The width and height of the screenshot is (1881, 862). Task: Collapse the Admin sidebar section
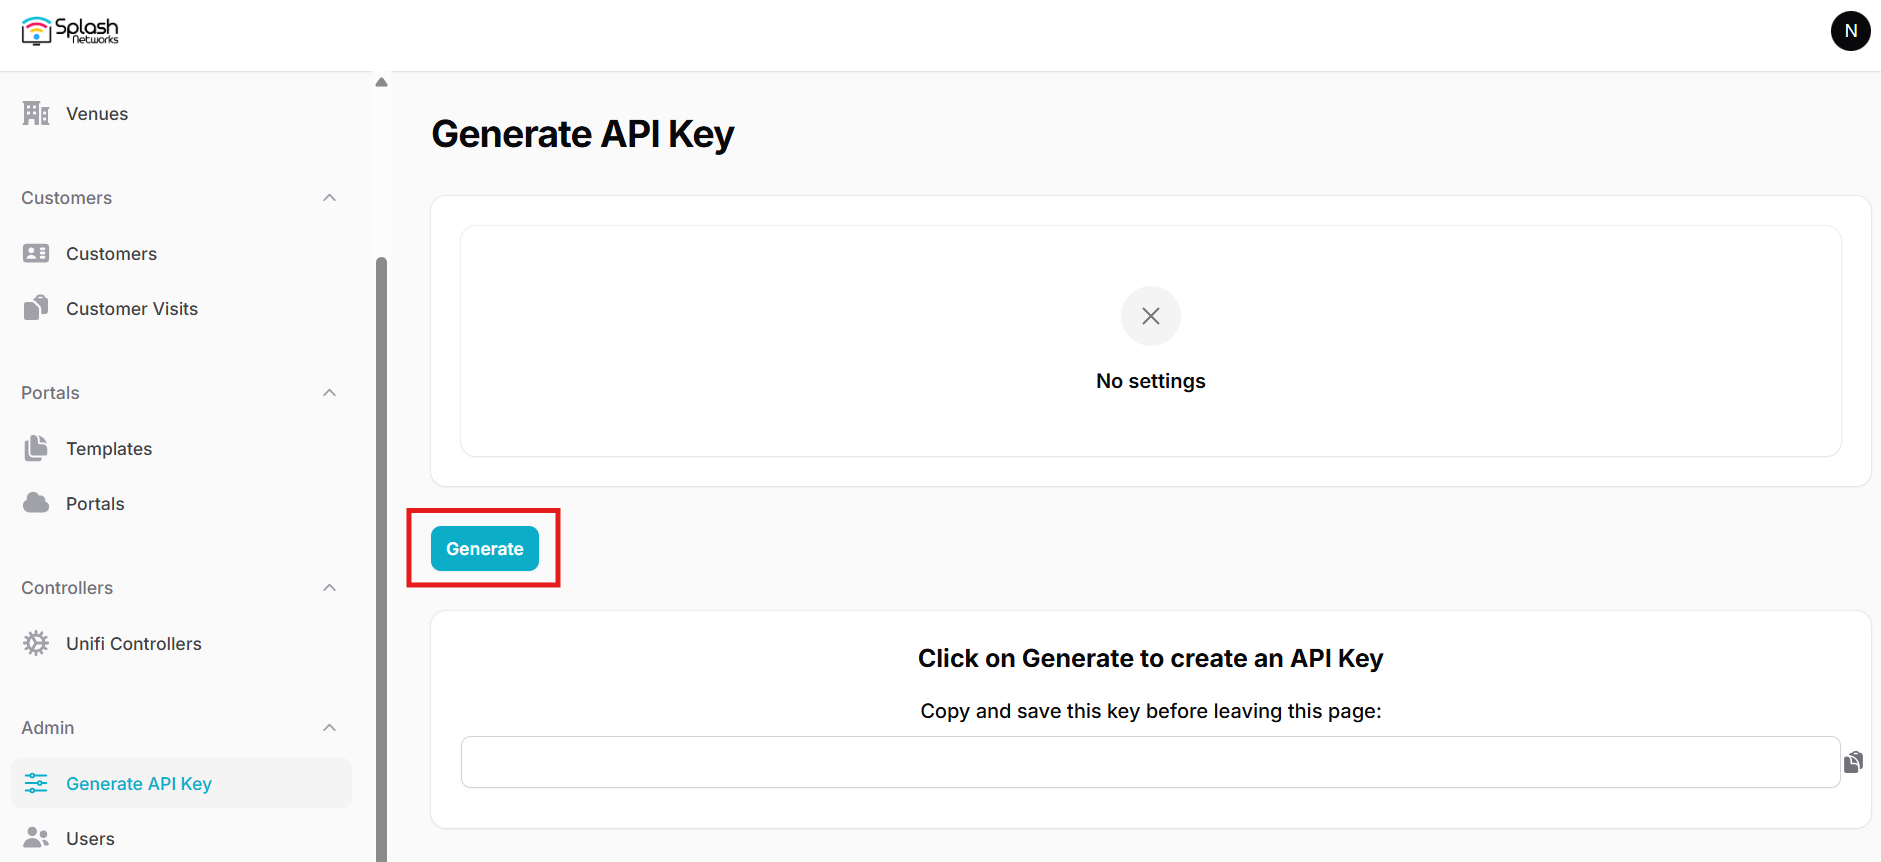coord(329,728)
